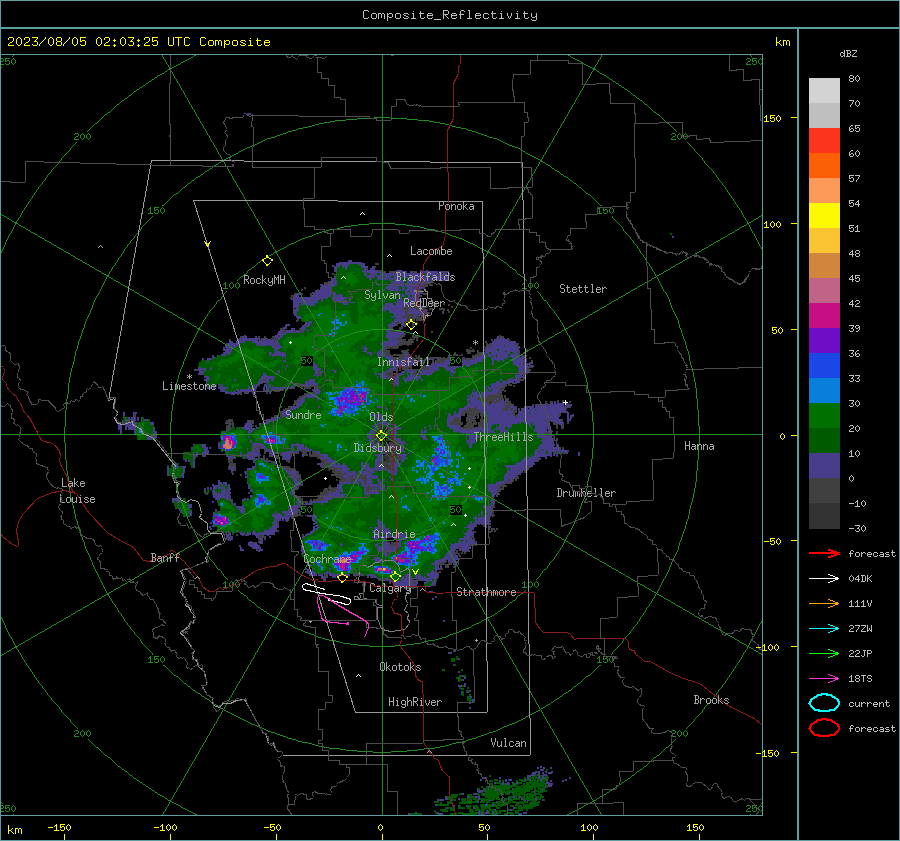Image resolution: width=900 pixels, height=841 pixels.
Task: Pick the indigo 0-10 dBZ swatch
Action: point(824,466)
